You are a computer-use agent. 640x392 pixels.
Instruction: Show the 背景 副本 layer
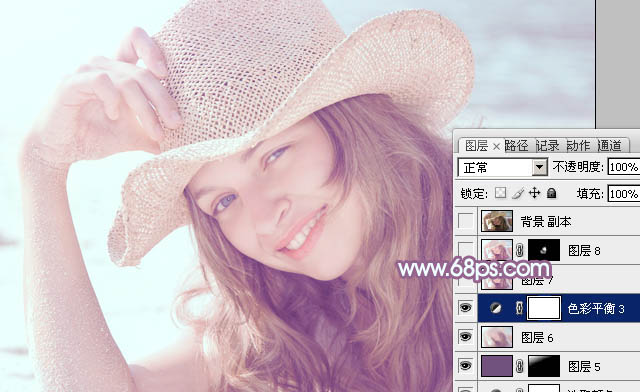click(465, 221)
